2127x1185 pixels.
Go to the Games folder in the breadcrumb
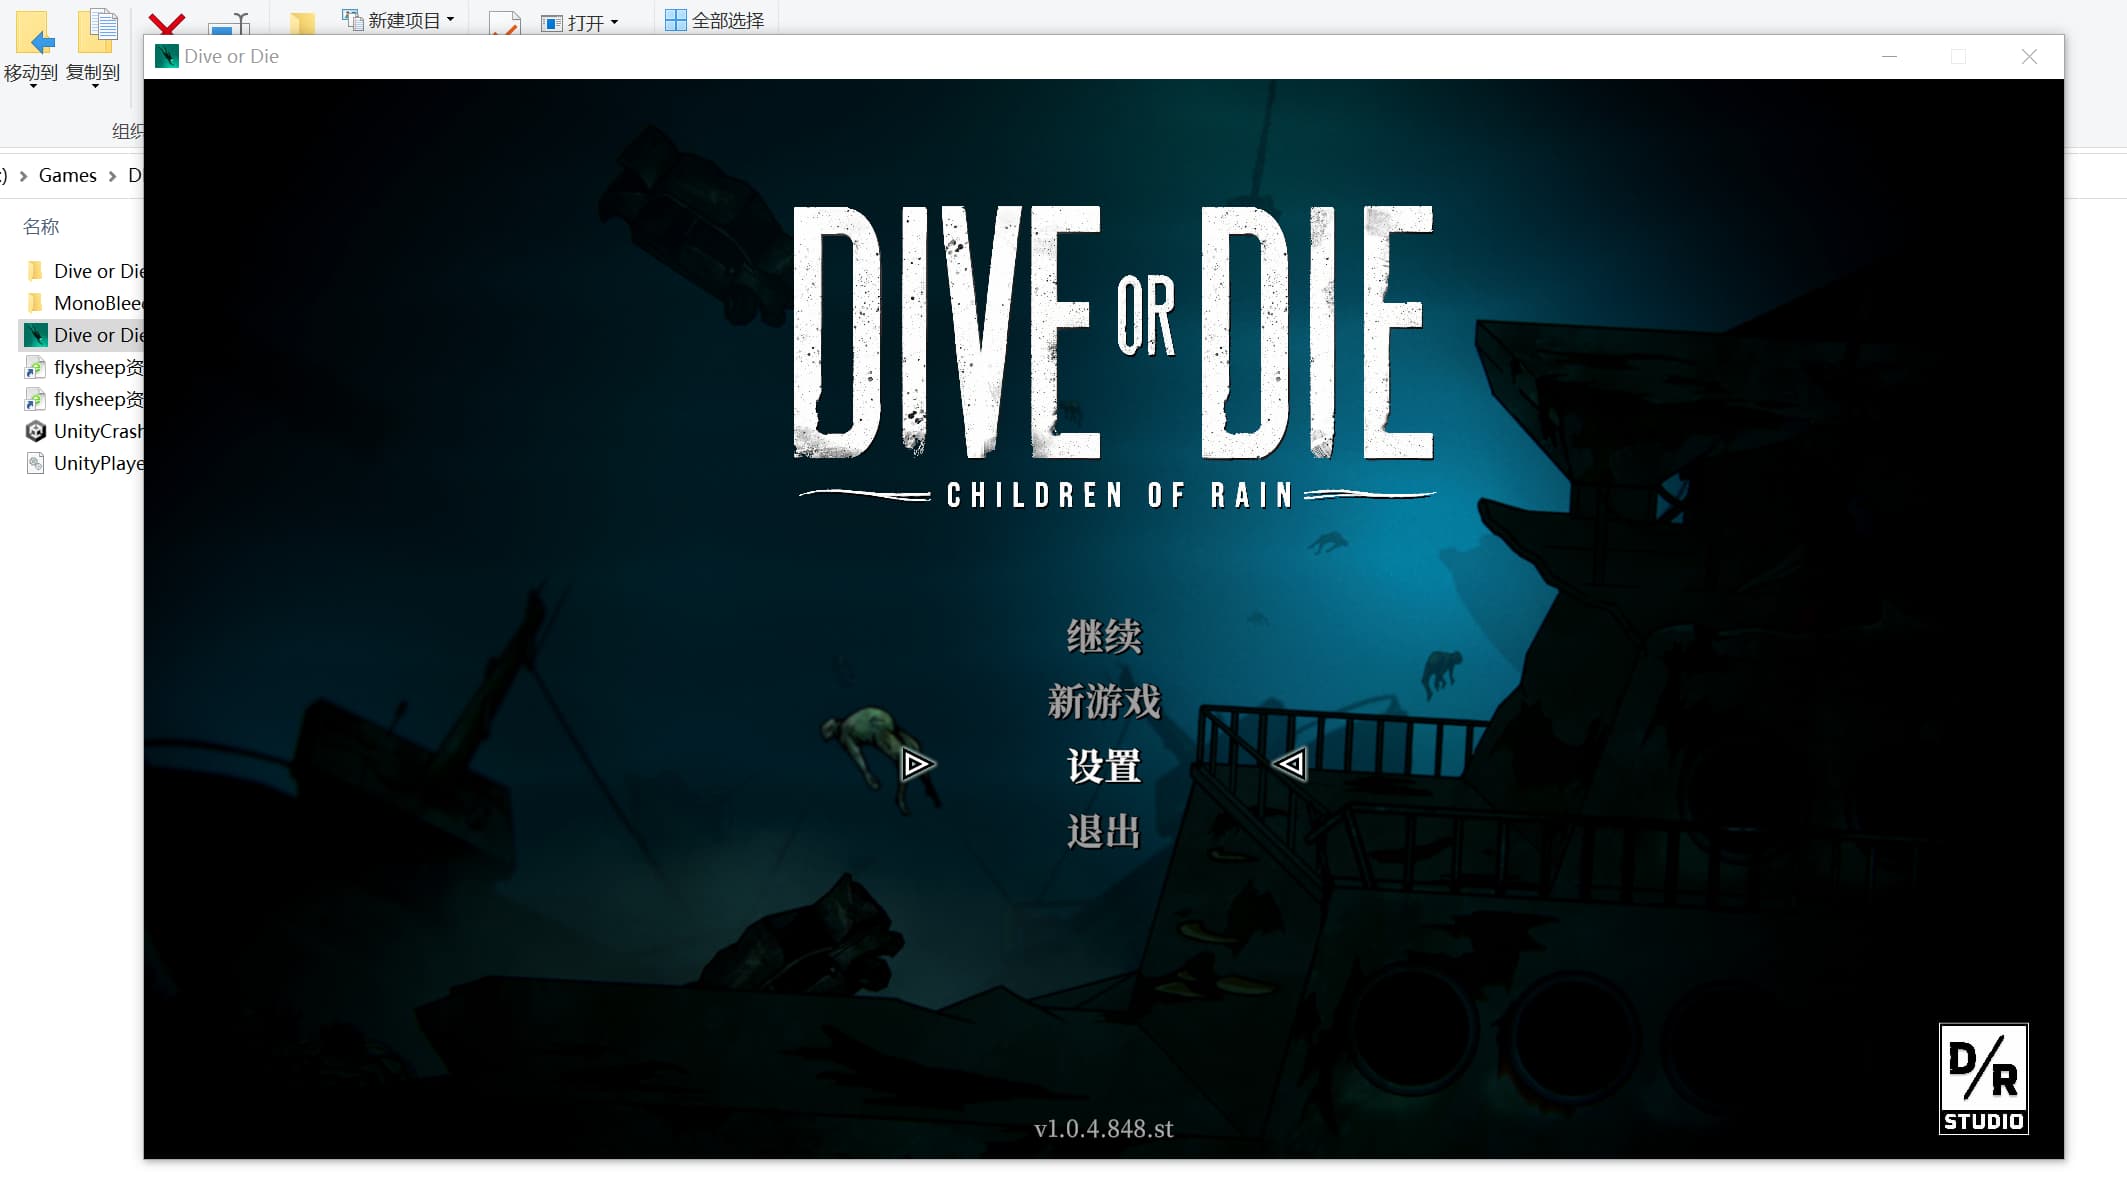point(68,175)
